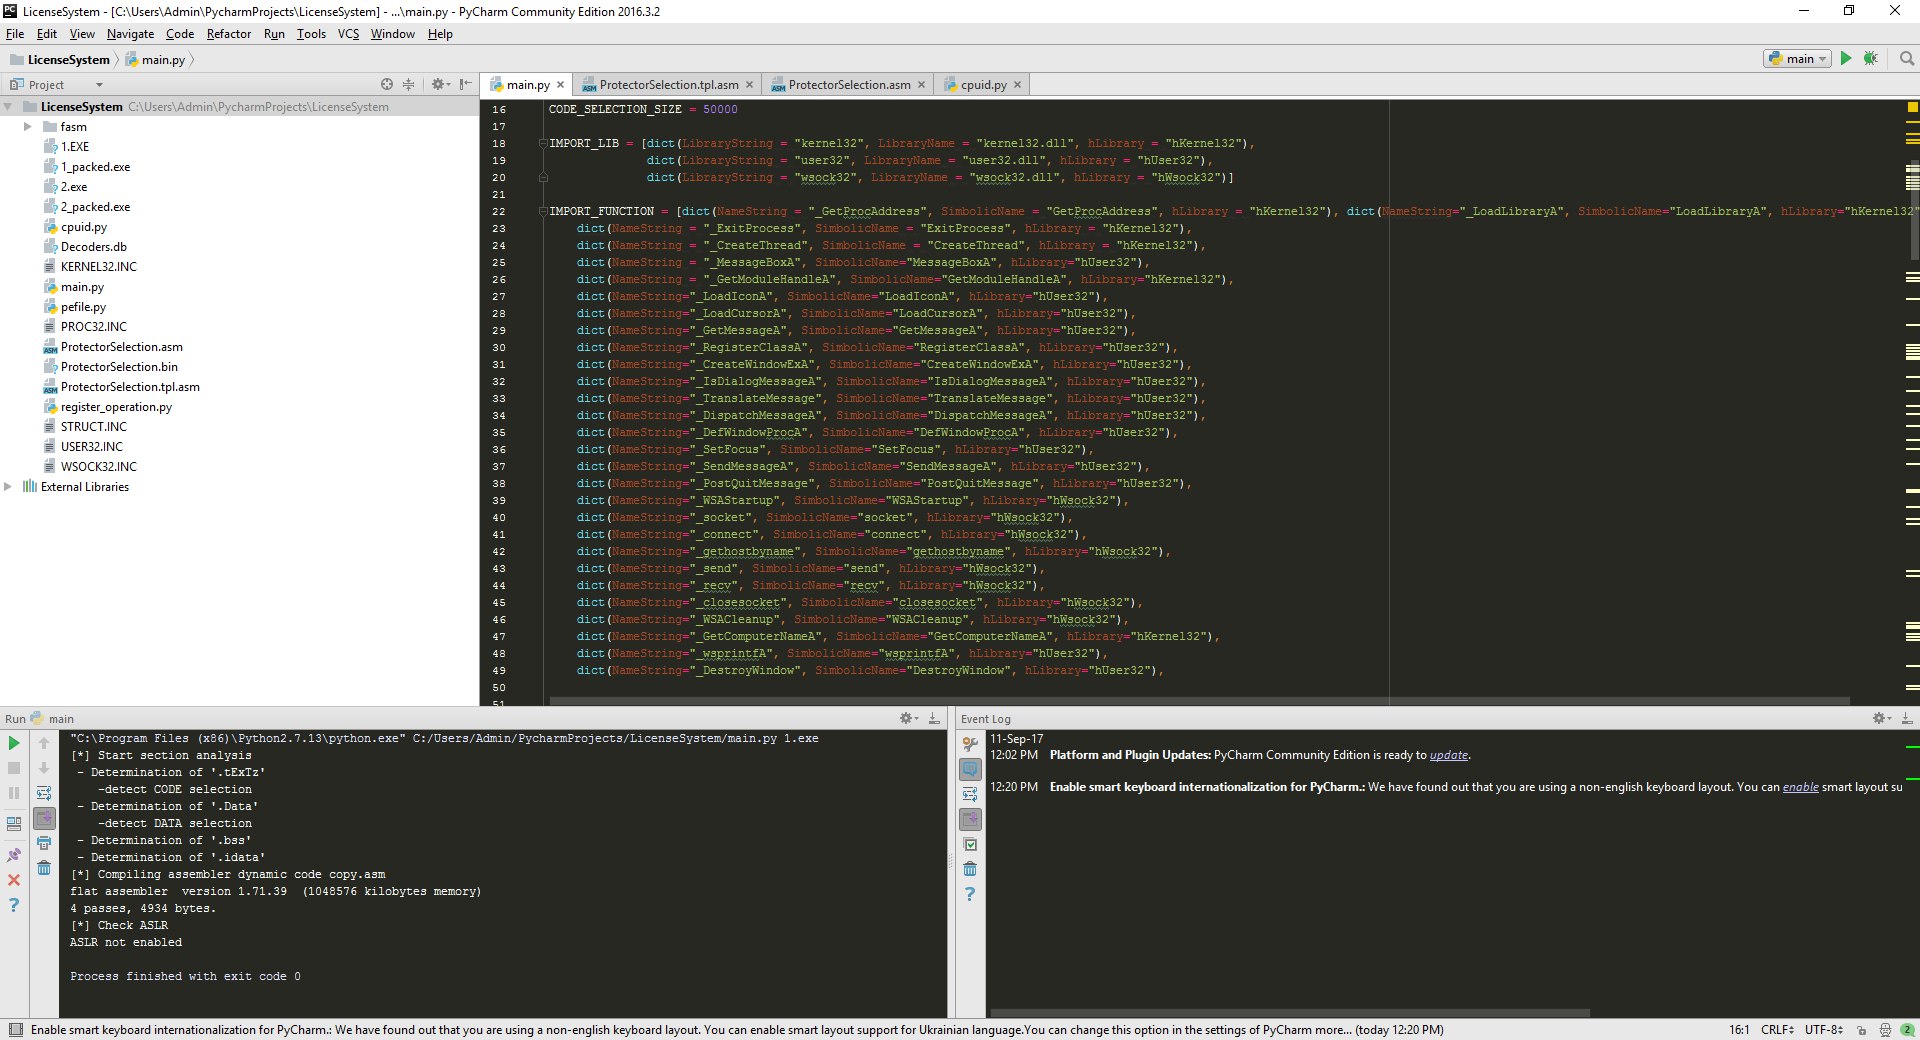Switch to ProtectorSelection.tpl.asm tab

(x=668, y=85)
